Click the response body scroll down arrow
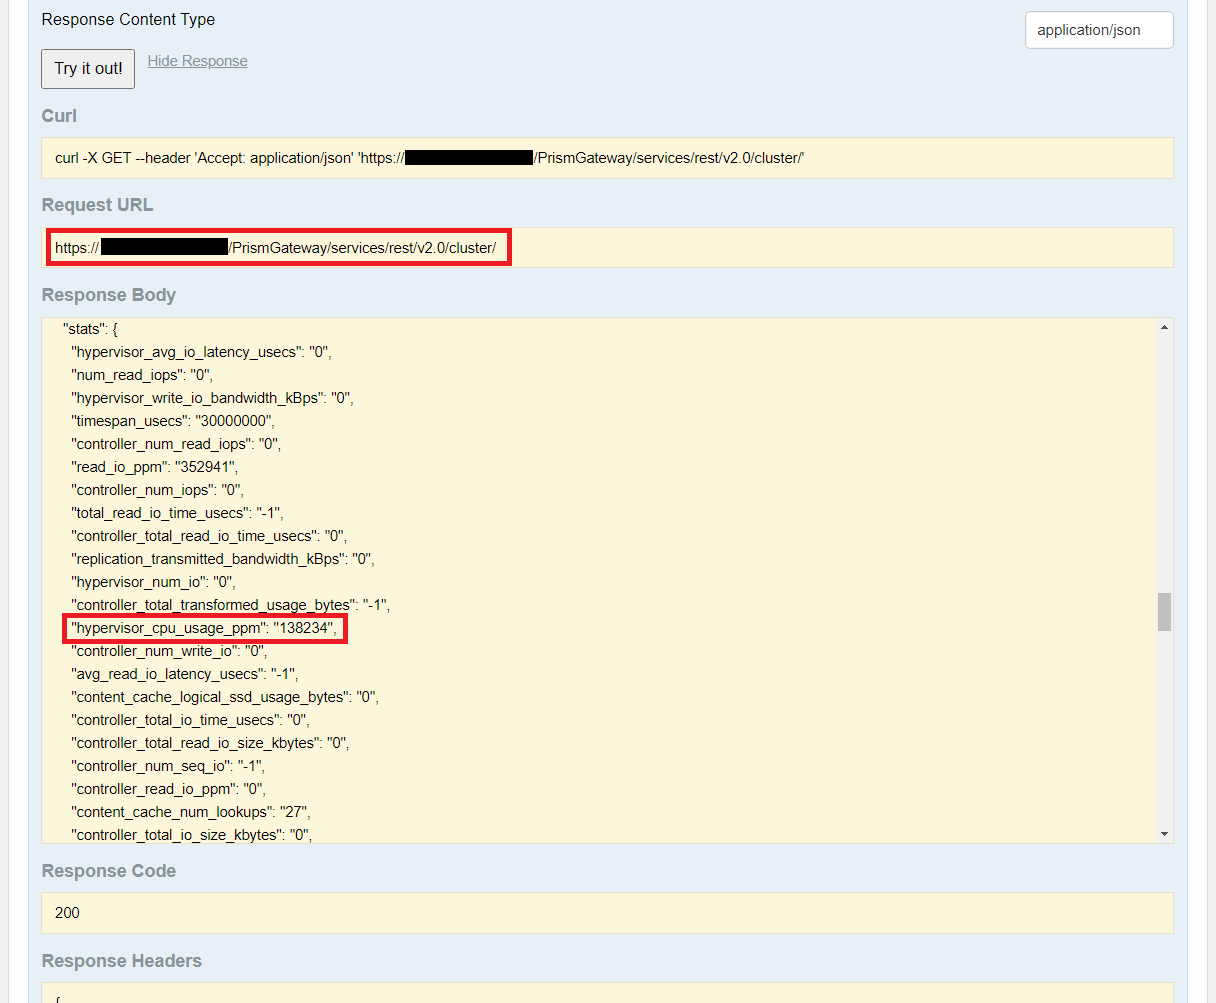Screen dimensions: 1216x1003 (x=1164, y=833)
